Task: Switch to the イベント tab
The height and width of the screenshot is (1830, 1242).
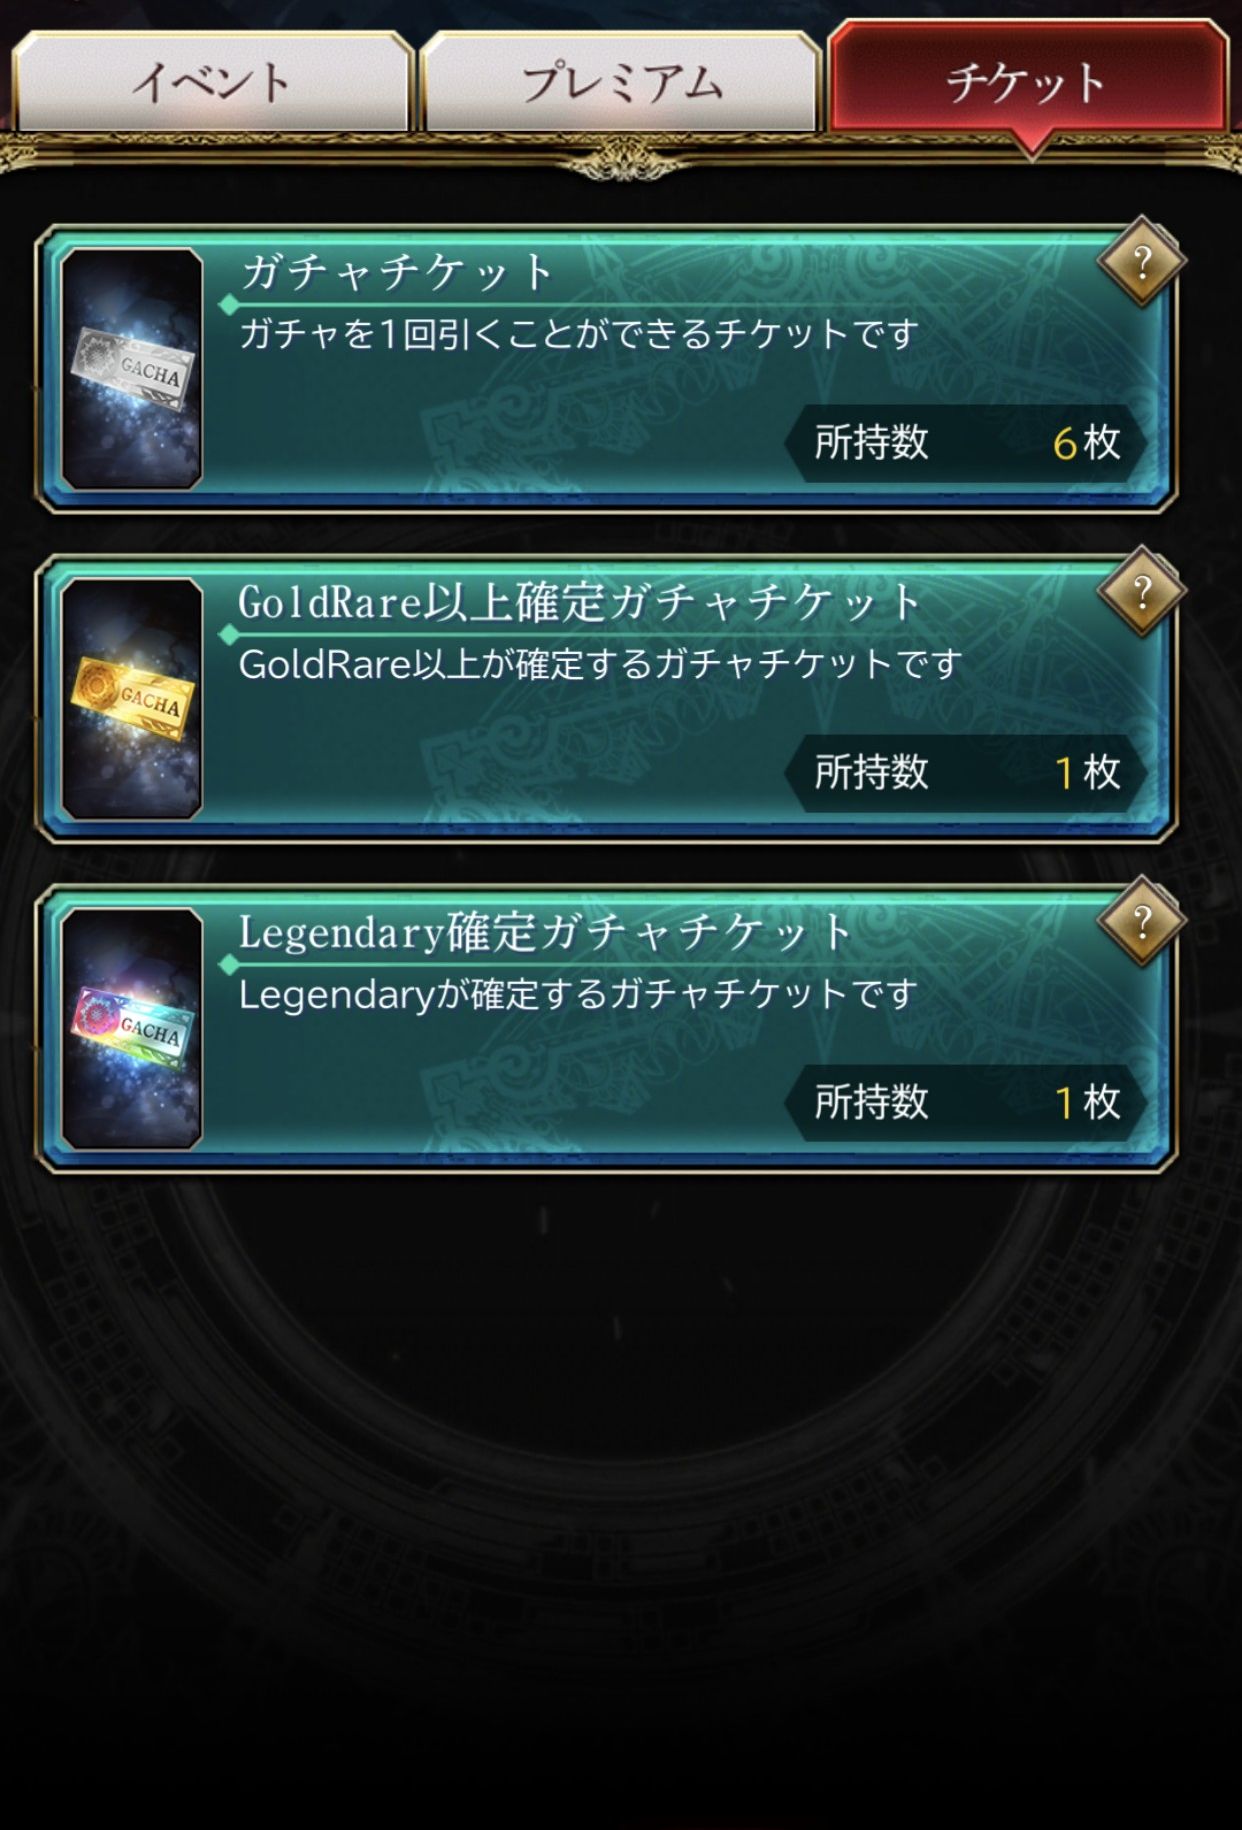Action: (x=212, y=82)
